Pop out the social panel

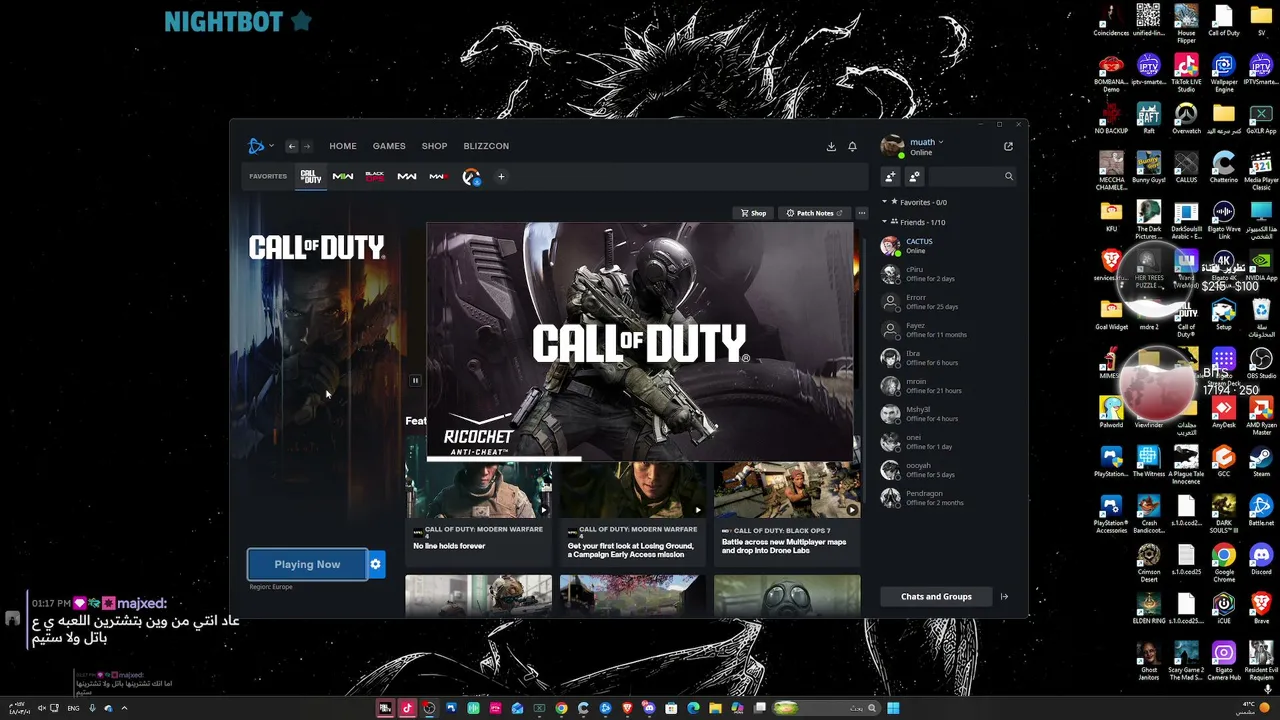(x=1008, y=146)
